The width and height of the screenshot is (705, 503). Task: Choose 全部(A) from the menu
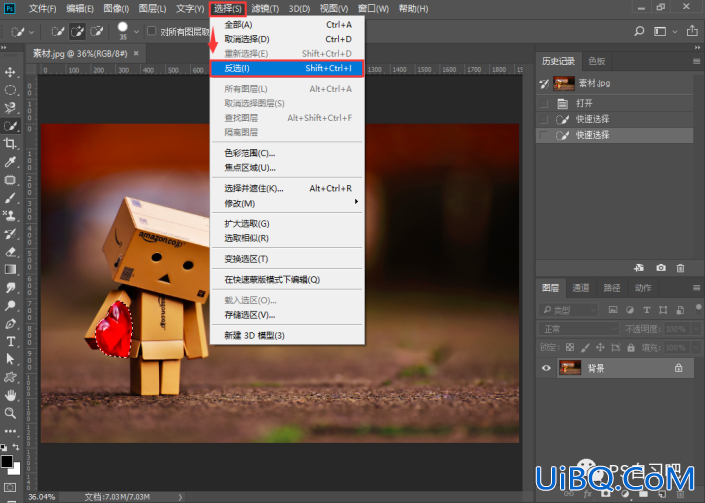click(287, 25)
